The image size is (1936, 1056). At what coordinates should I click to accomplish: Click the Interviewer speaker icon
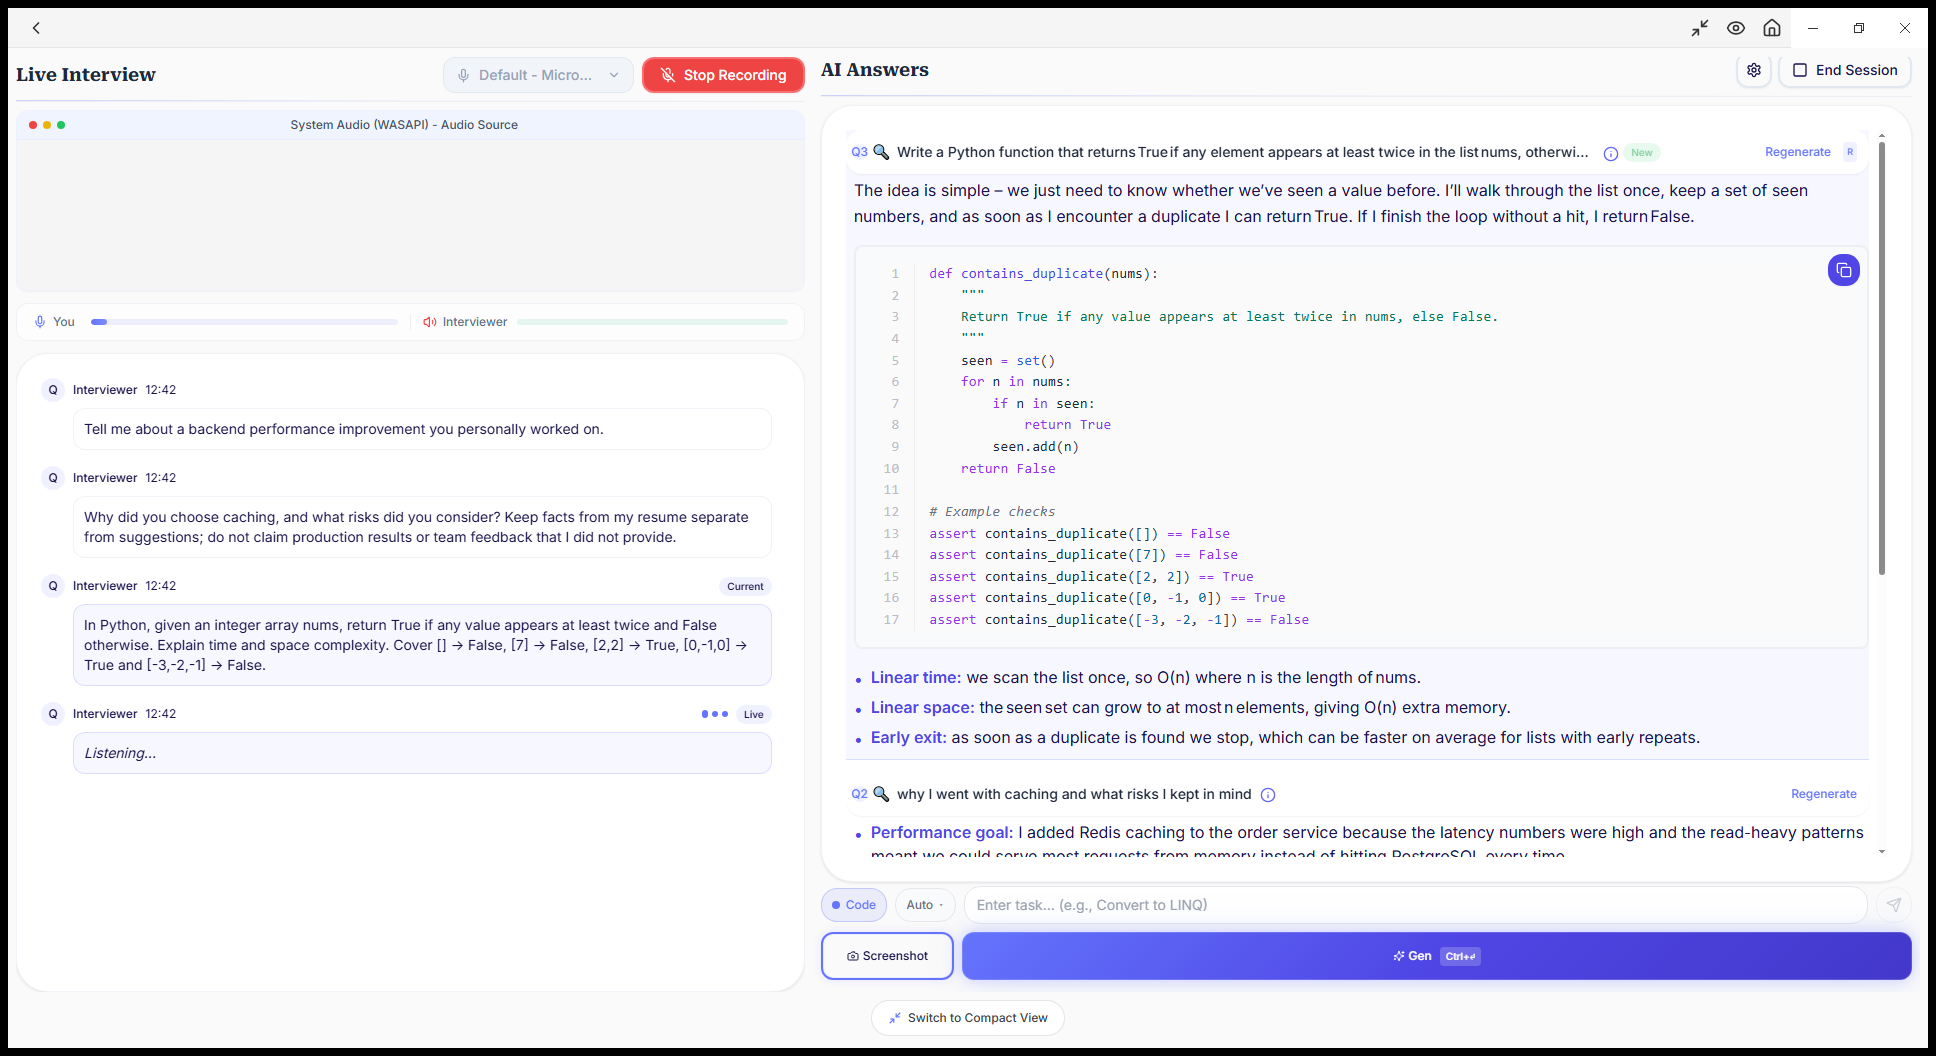[x=430, y=322]
